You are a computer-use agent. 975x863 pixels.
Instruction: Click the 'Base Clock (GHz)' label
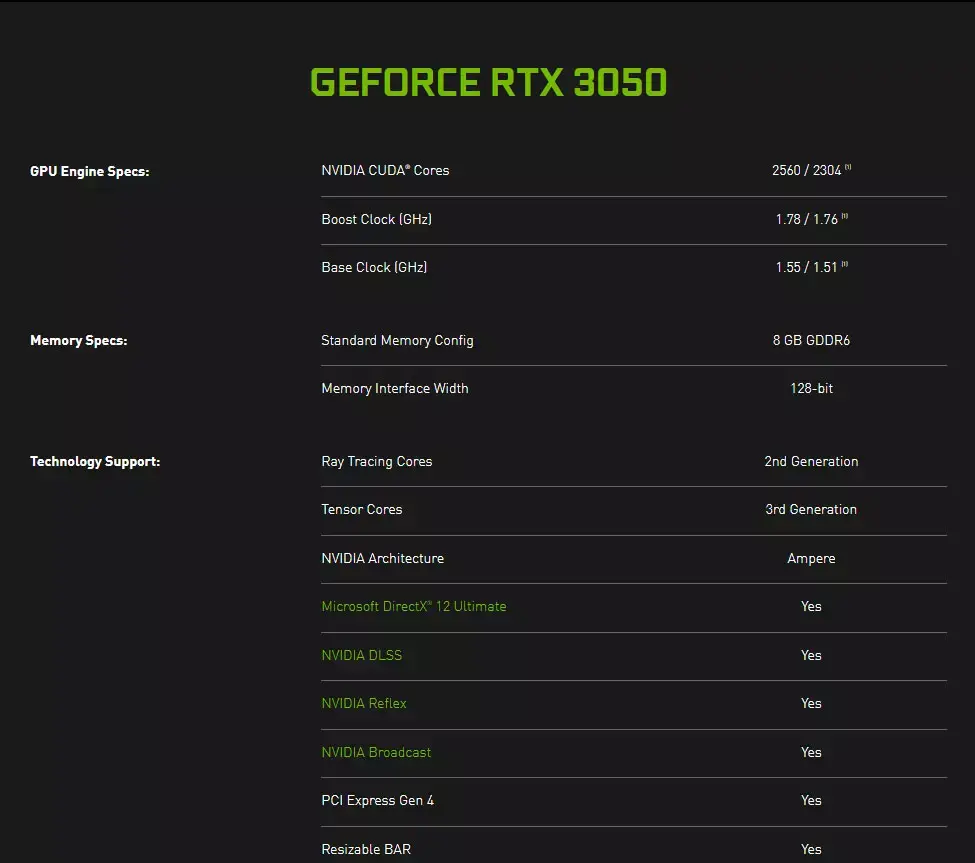tap(374, 267)
